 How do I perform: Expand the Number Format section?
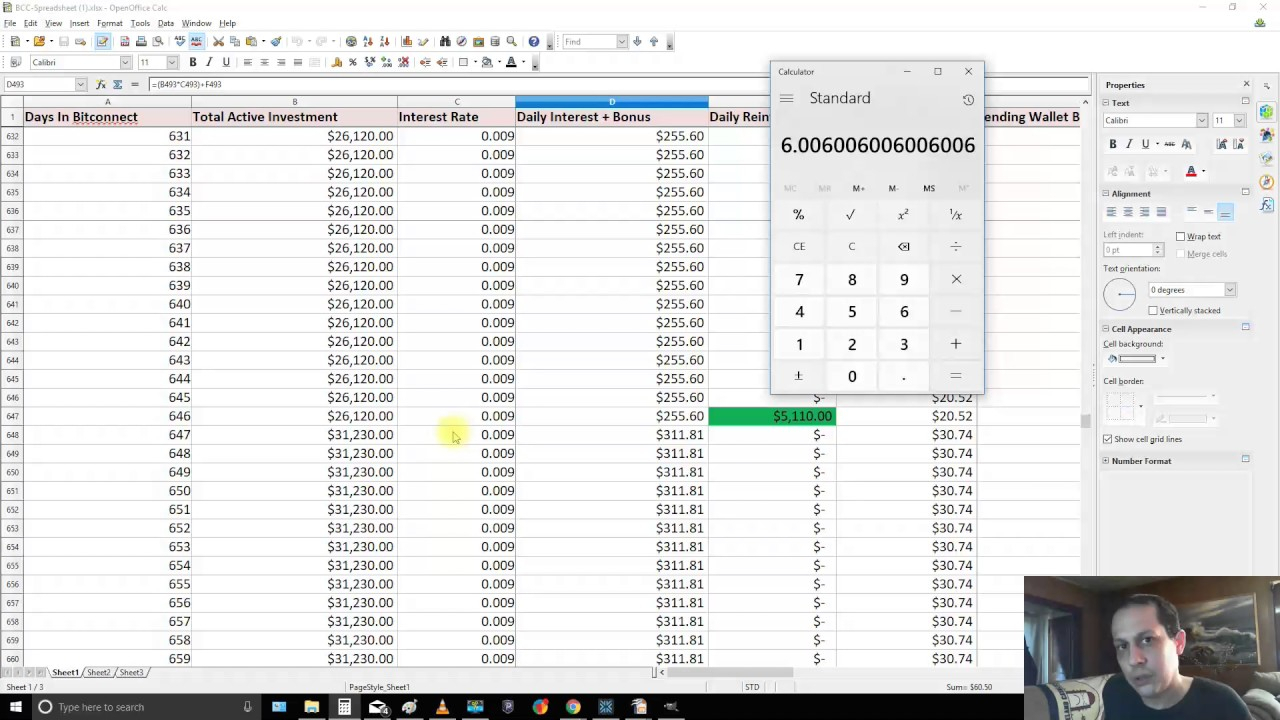[x=1106, y=461]
